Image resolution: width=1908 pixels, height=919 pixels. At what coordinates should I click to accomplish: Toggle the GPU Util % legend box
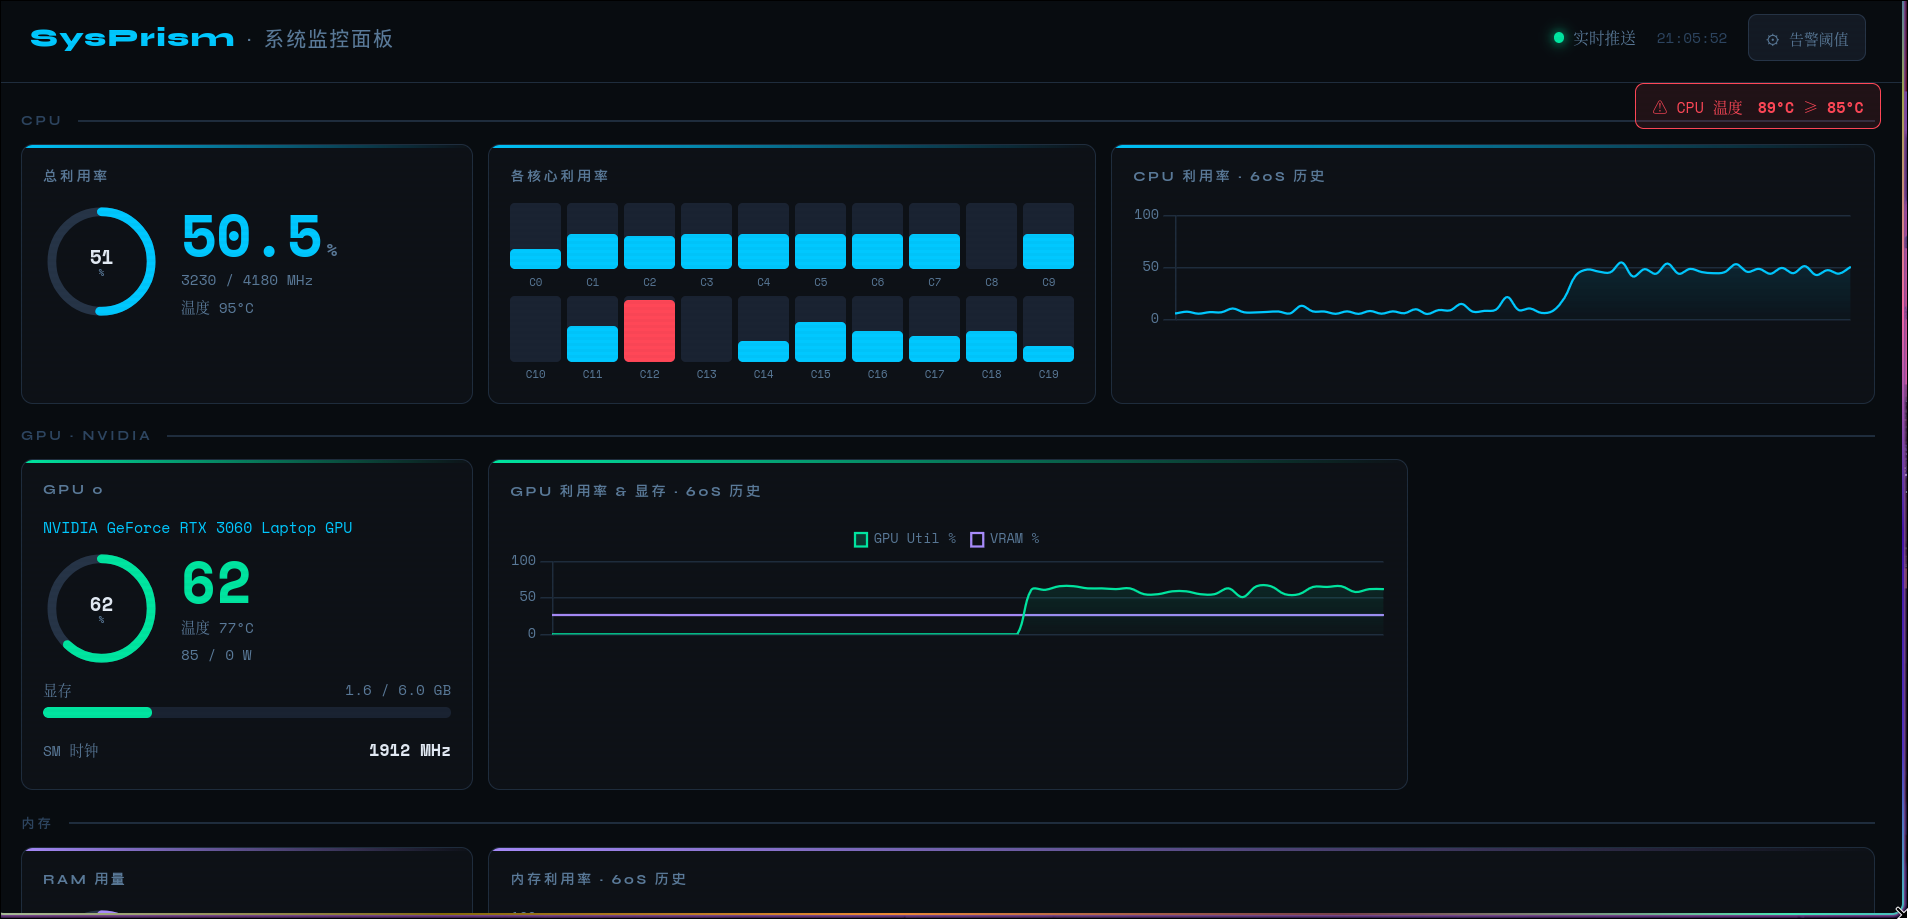click(x=860, y=539)
